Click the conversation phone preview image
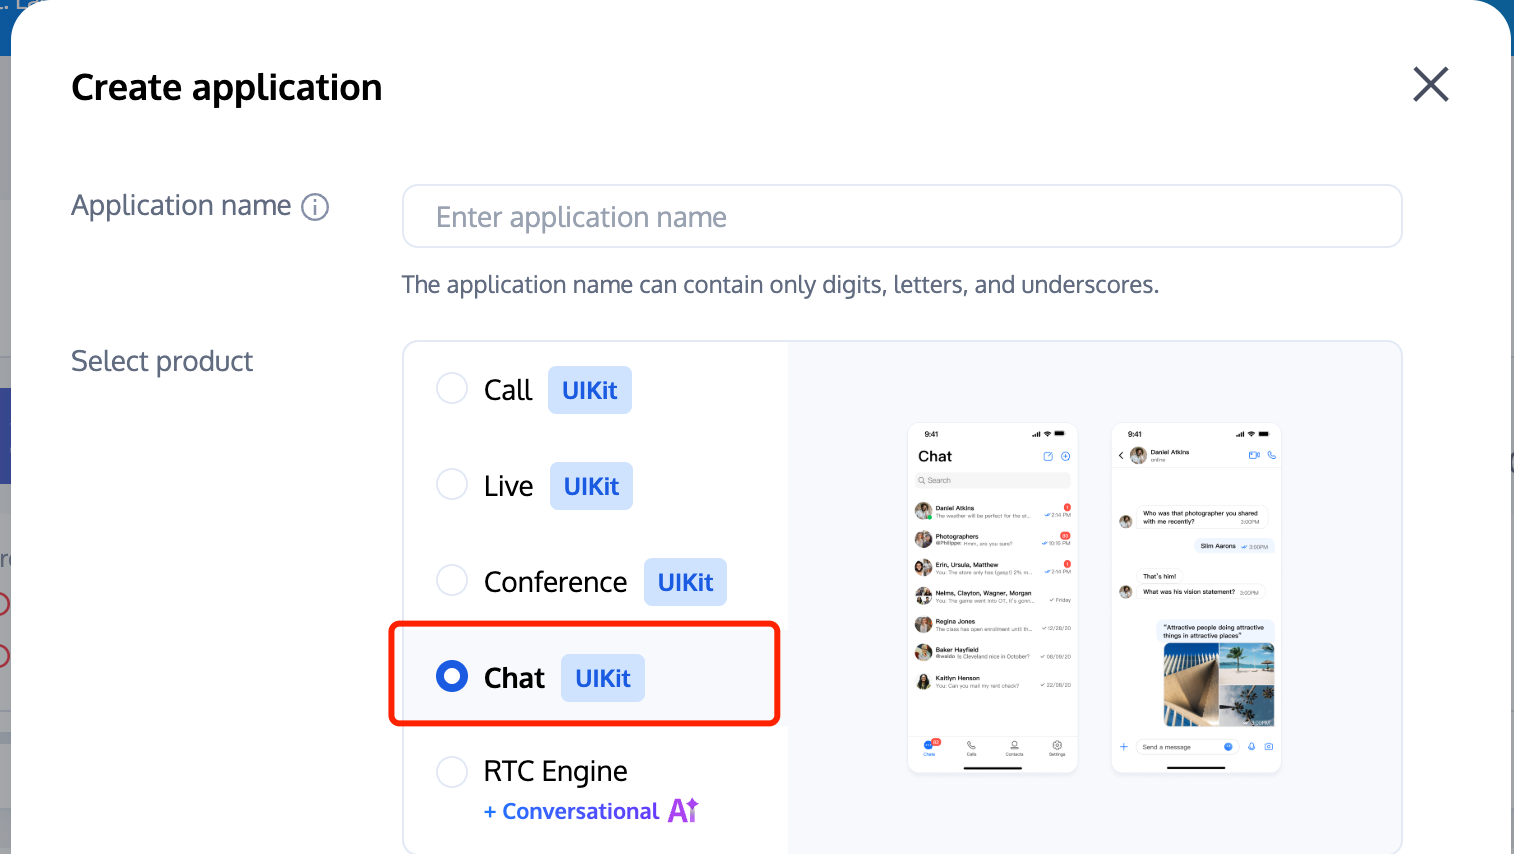Image resolution: width=1514 pixels, height=854 pixels. click(1196, 598)
